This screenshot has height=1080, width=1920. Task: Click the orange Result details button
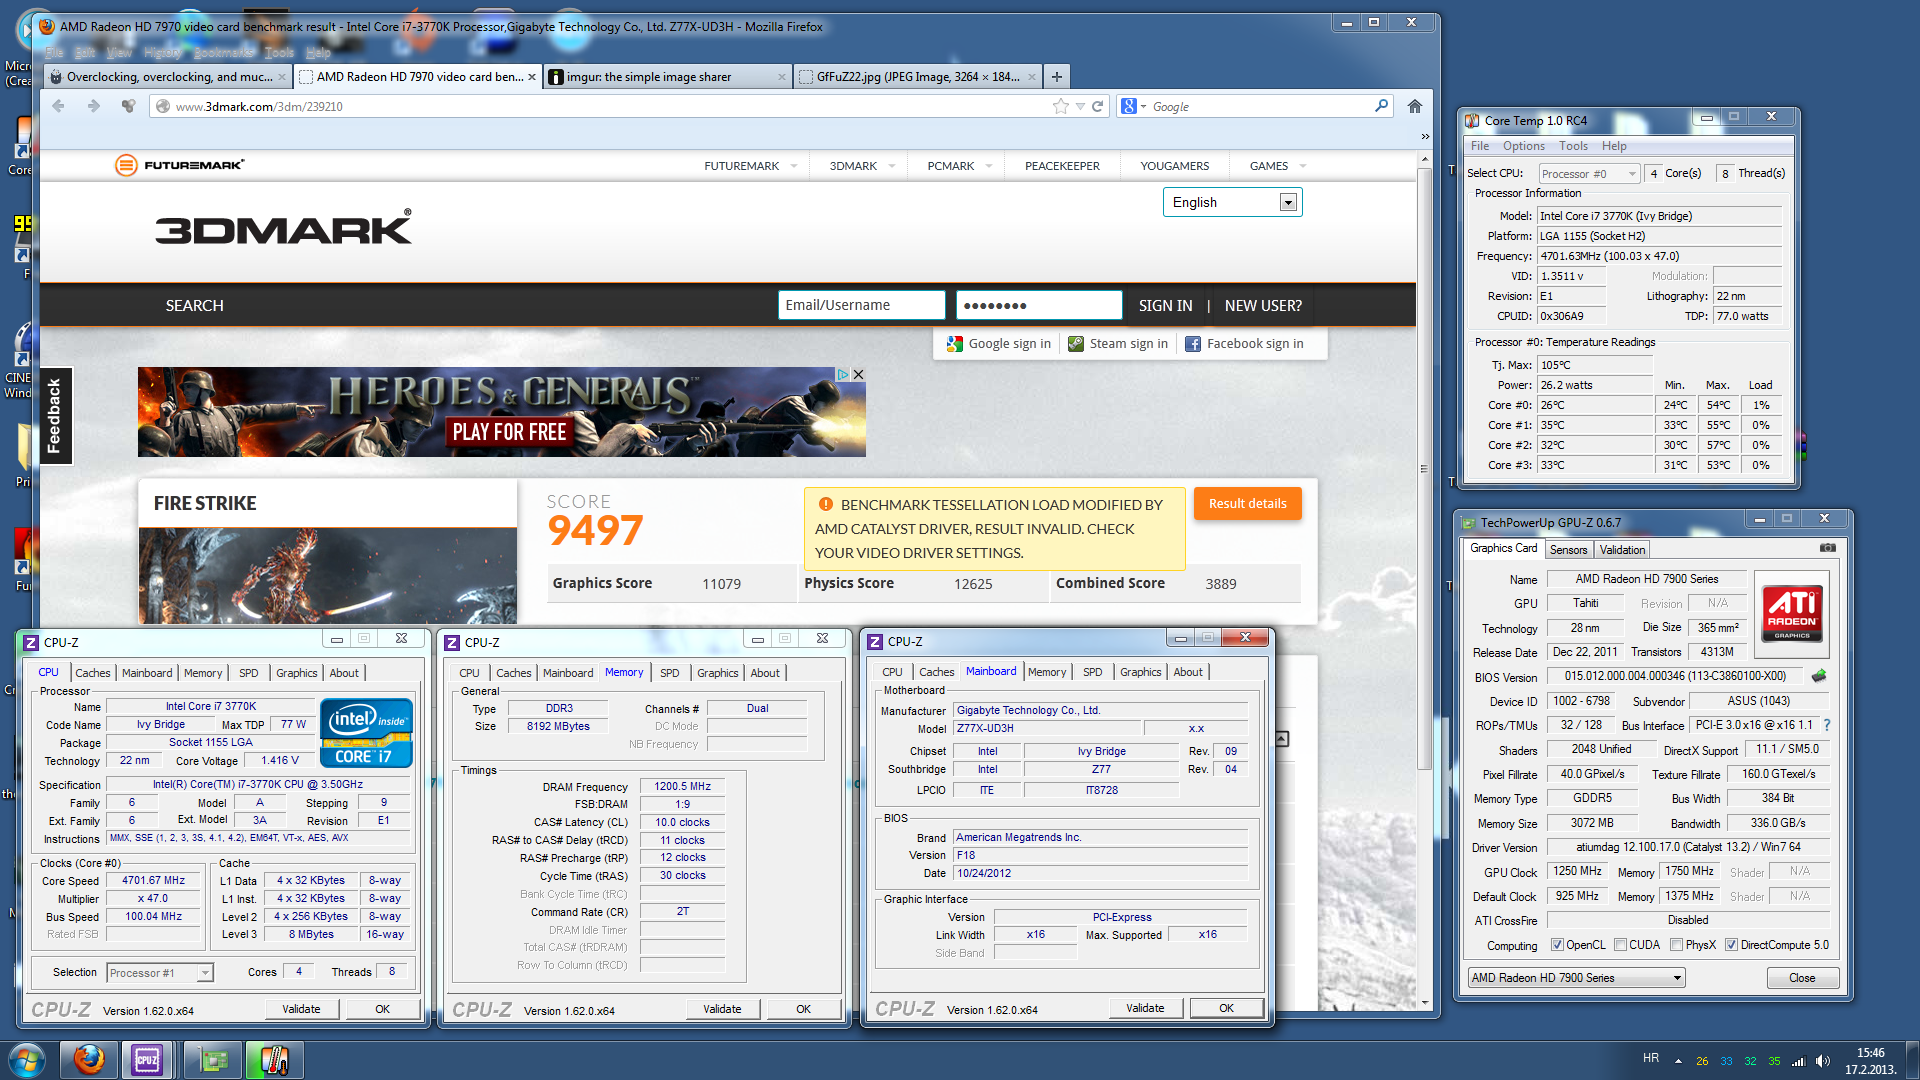pyautogui.click(x=1247, y=503)
